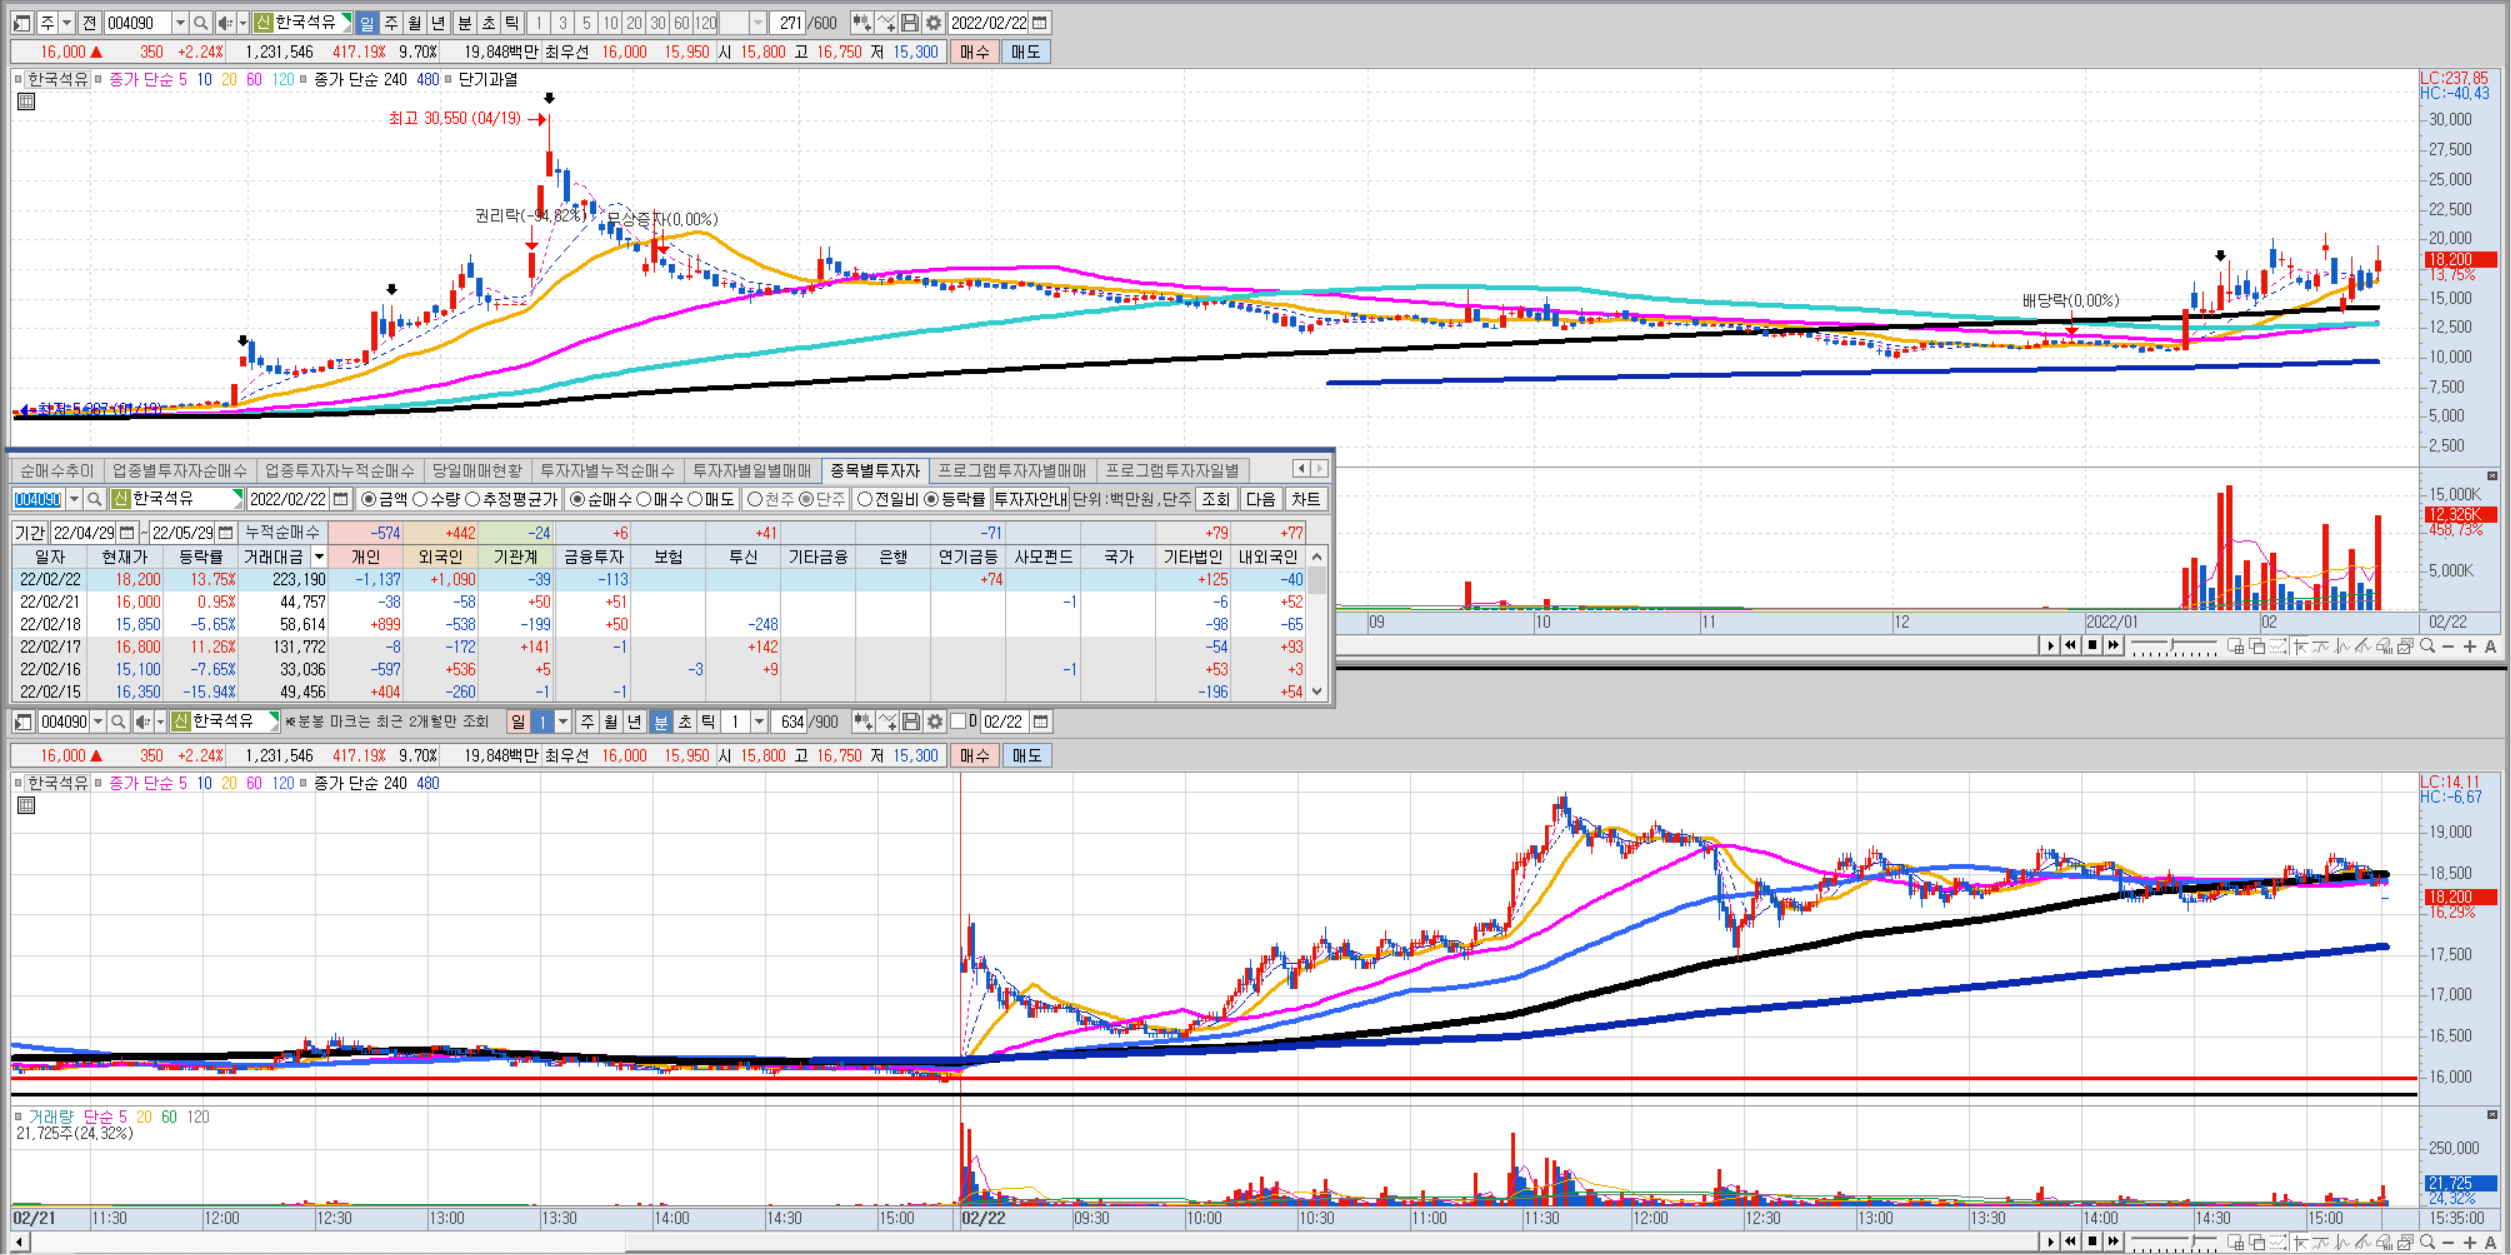The height and width of the screenshot is (1255, 2511).
Task: Switch to the 투자자별일별매매 tab
Action: tap(752, 470)
